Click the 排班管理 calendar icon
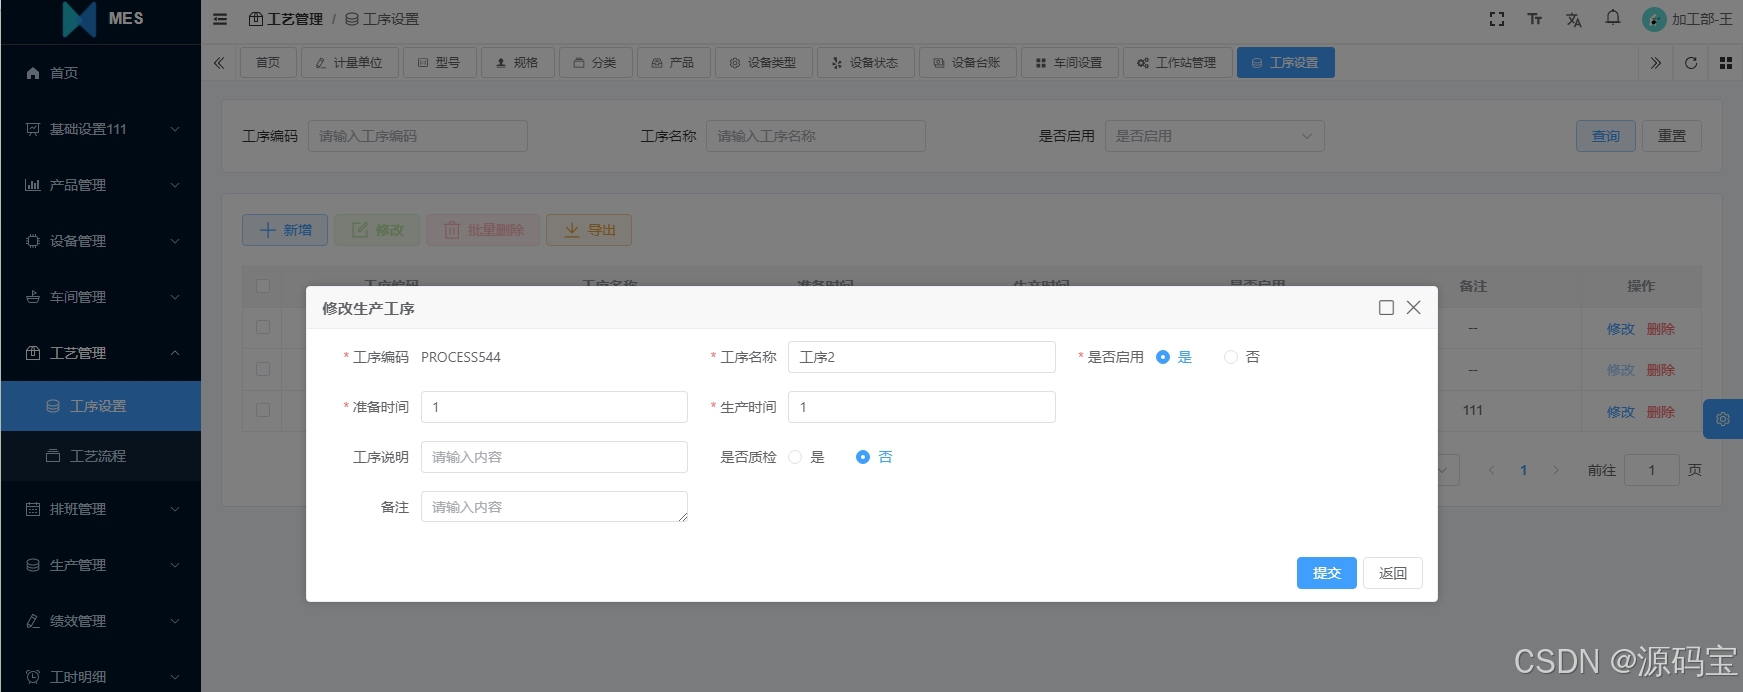The width and height of the screenshot is (1743, 692). pos(33,509)
